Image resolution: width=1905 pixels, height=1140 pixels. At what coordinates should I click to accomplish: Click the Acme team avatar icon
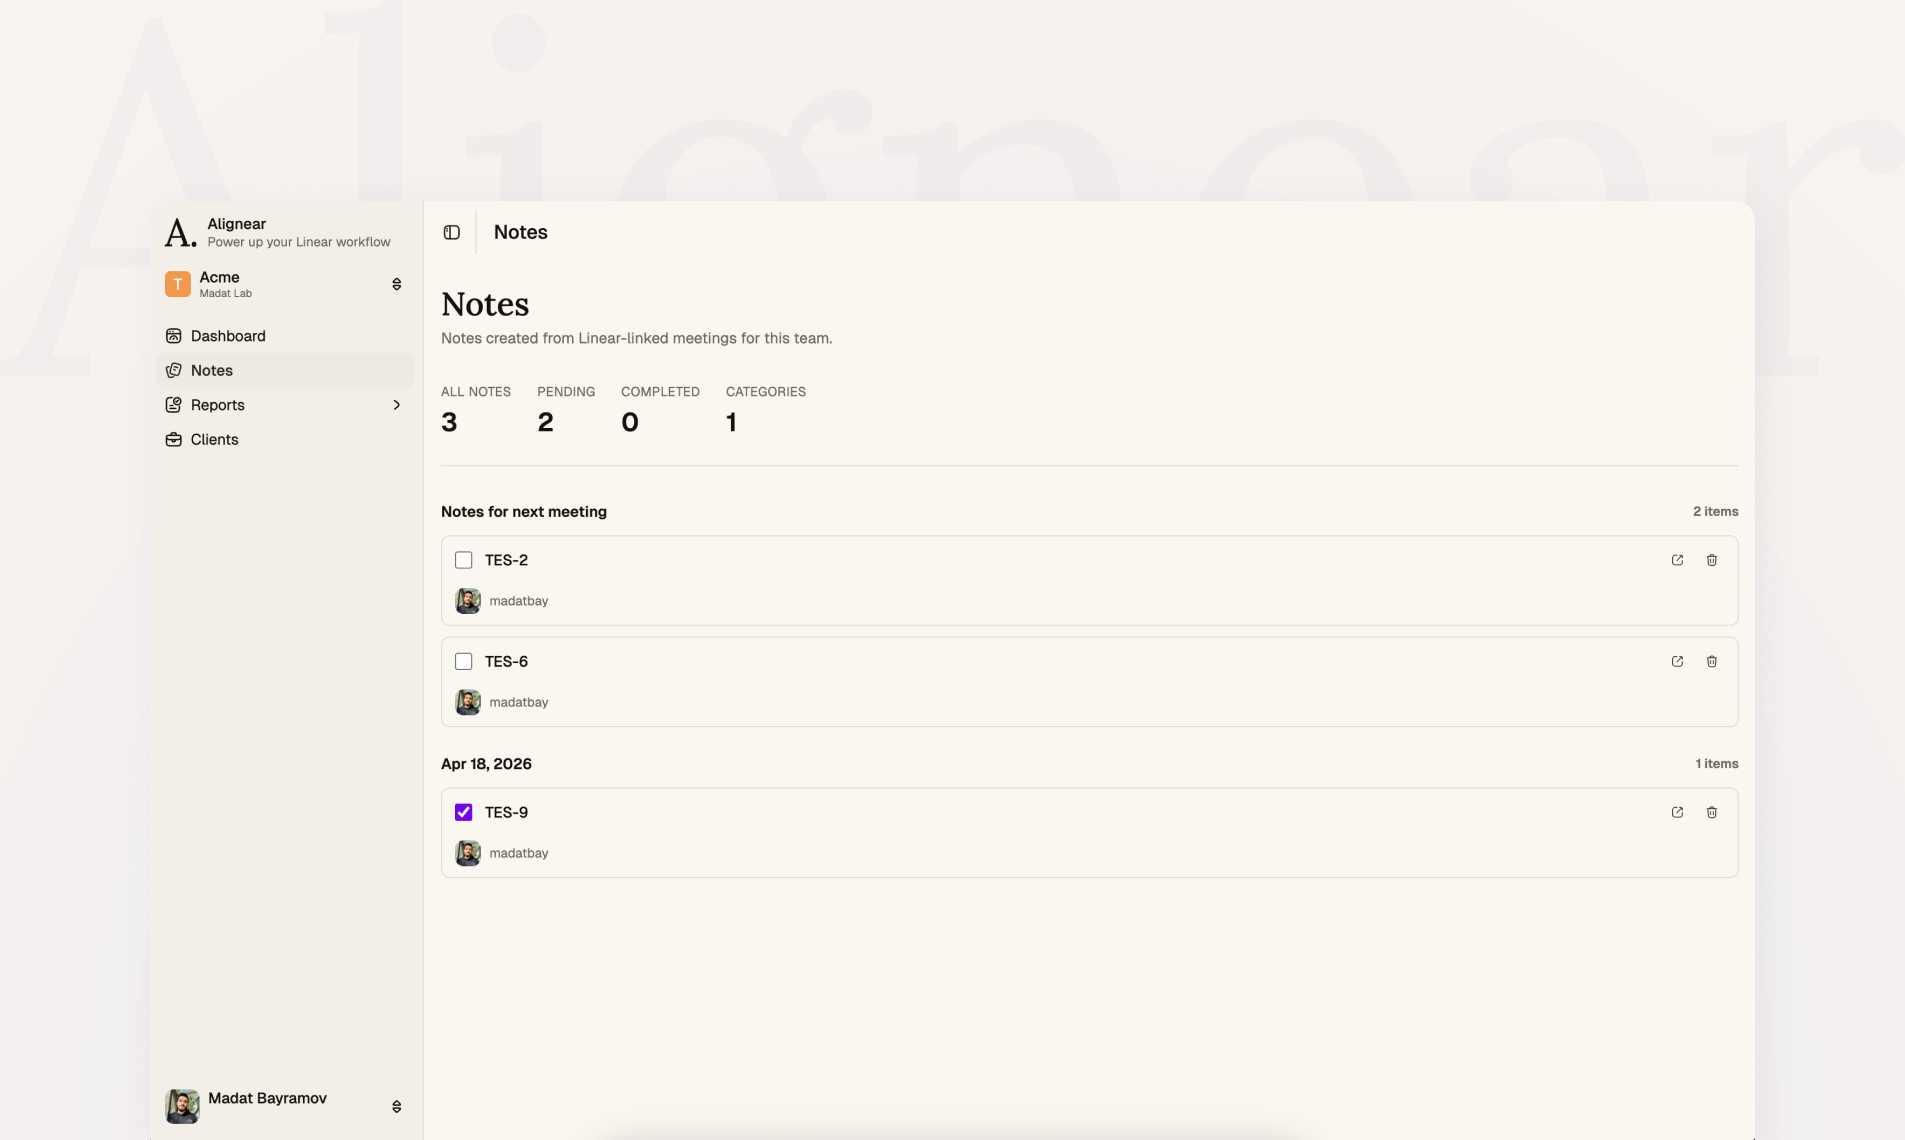(x=178, y=284)
